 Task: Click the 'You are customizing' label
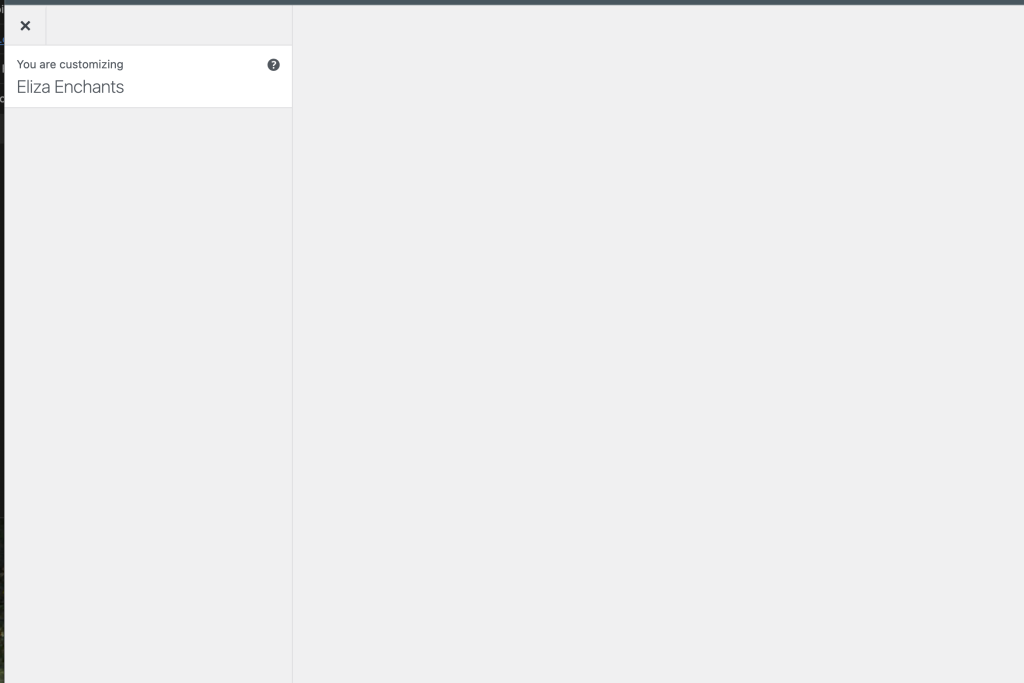(70, 64)
